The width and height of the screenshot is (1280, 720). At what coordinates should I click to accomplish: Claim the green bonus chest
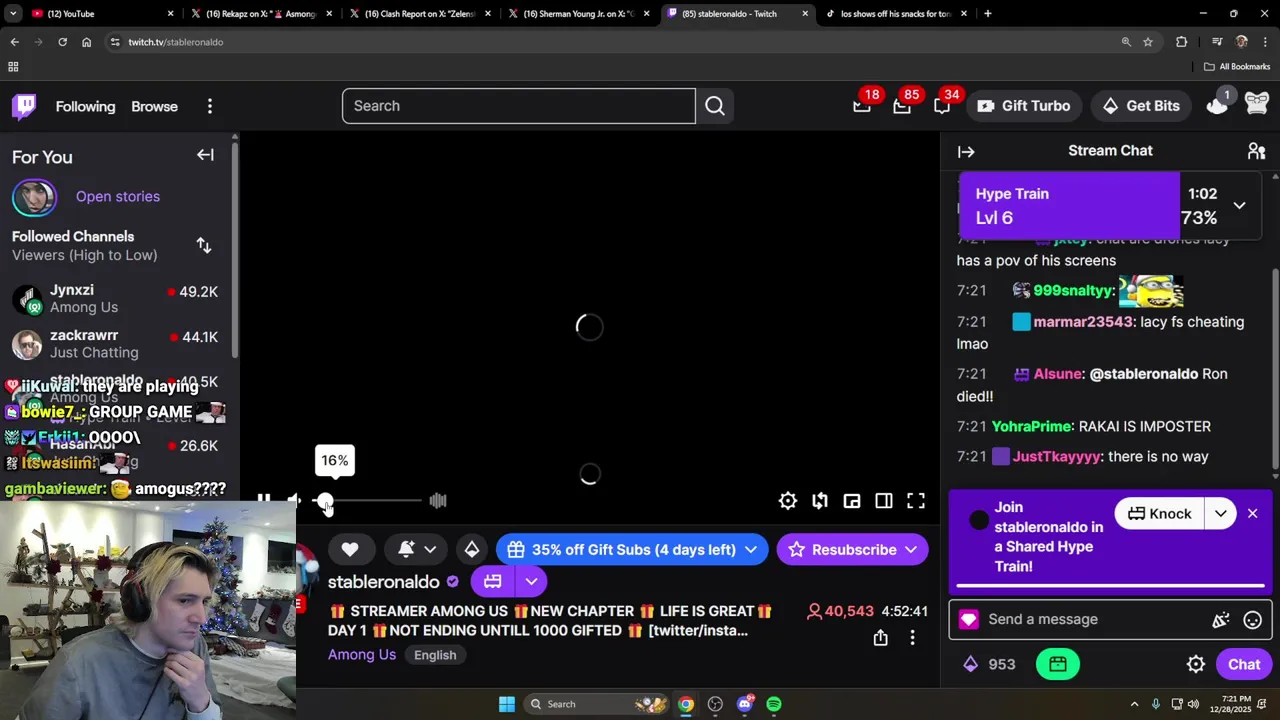click(1058, 665)
